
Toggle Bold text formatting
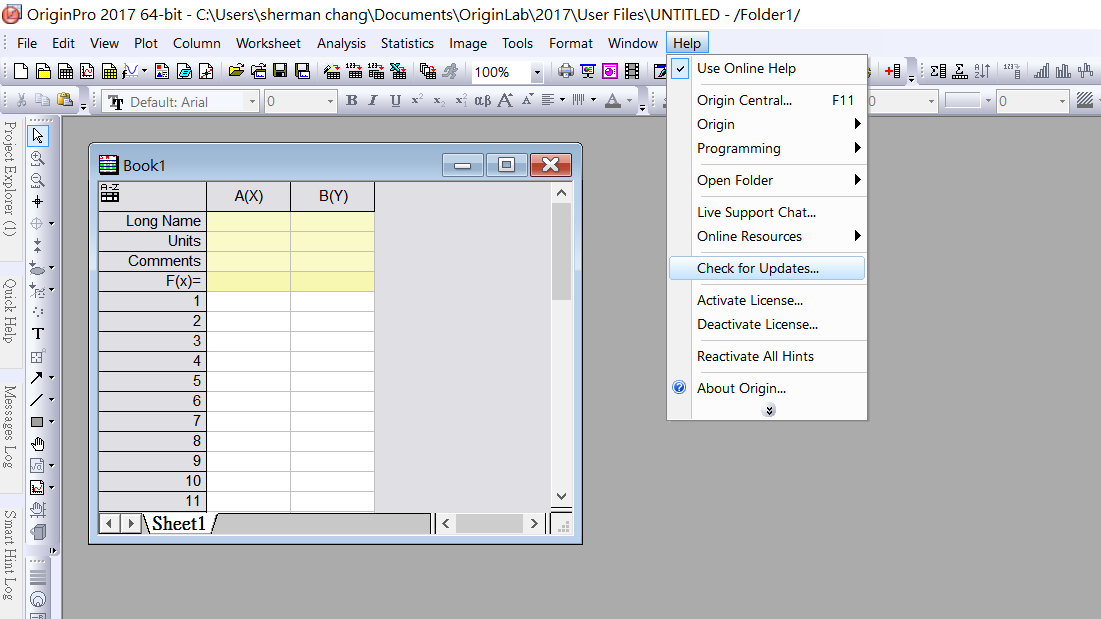pyautogui.click(x=351, y=101)
